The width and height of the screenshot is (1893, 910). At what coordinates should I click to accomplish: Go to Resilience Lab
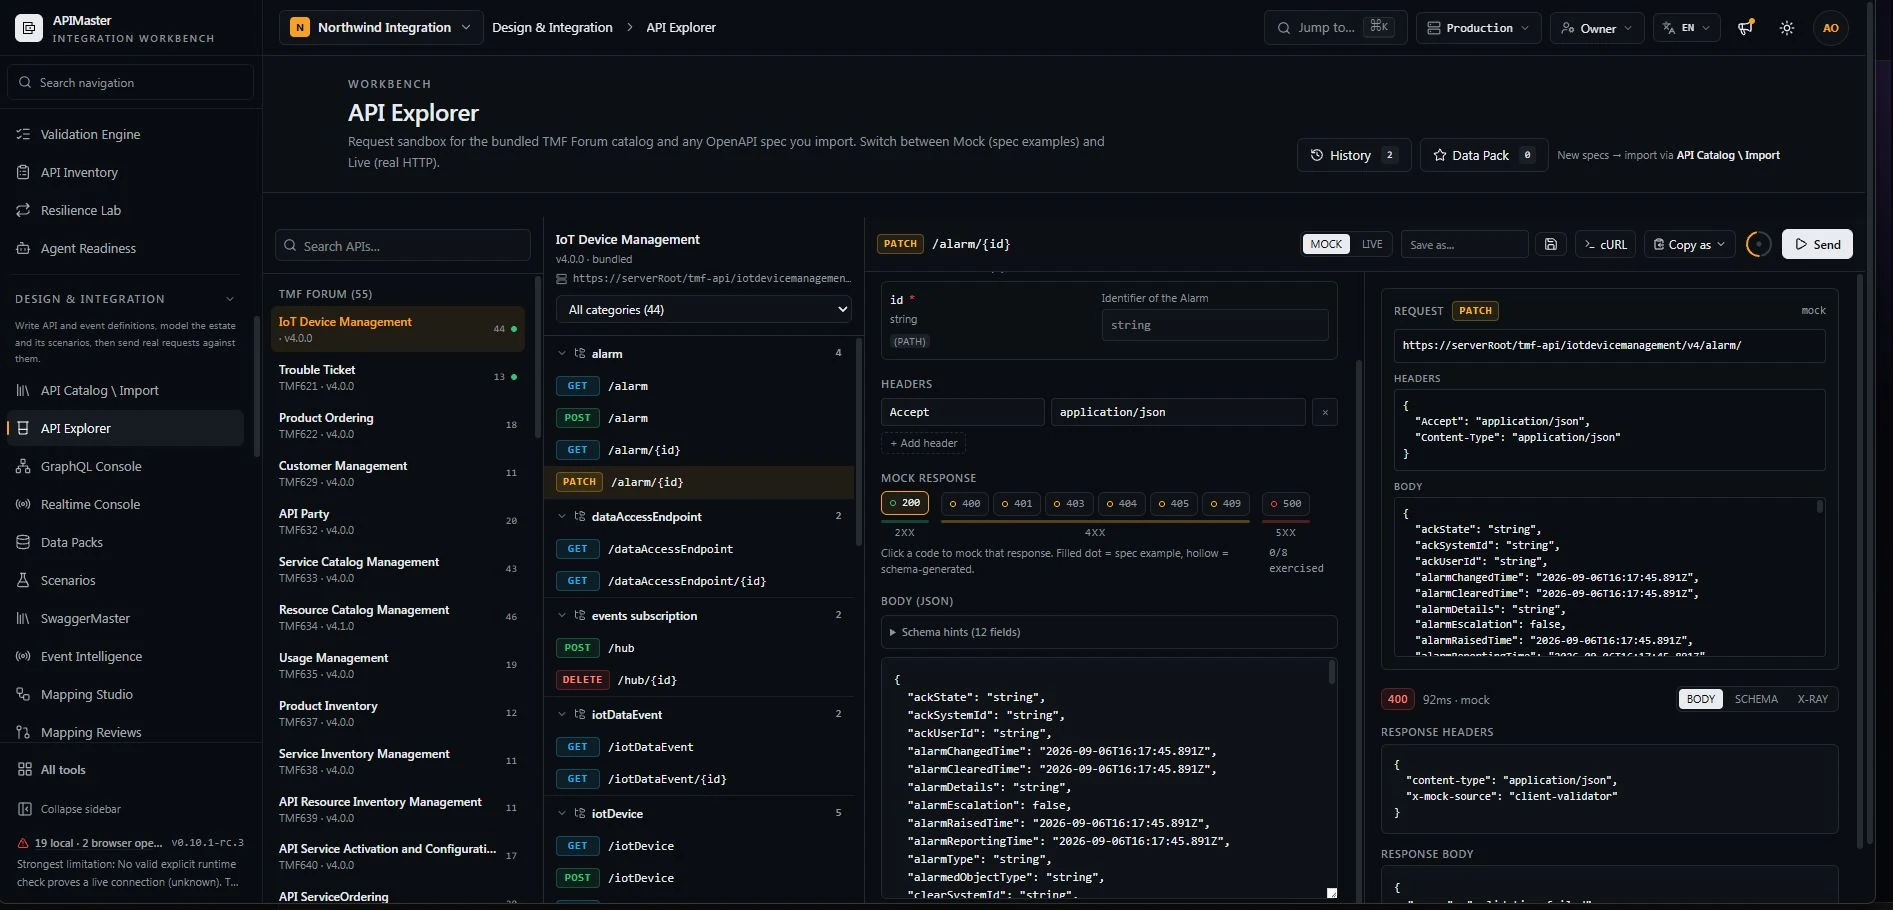[80, 210]
